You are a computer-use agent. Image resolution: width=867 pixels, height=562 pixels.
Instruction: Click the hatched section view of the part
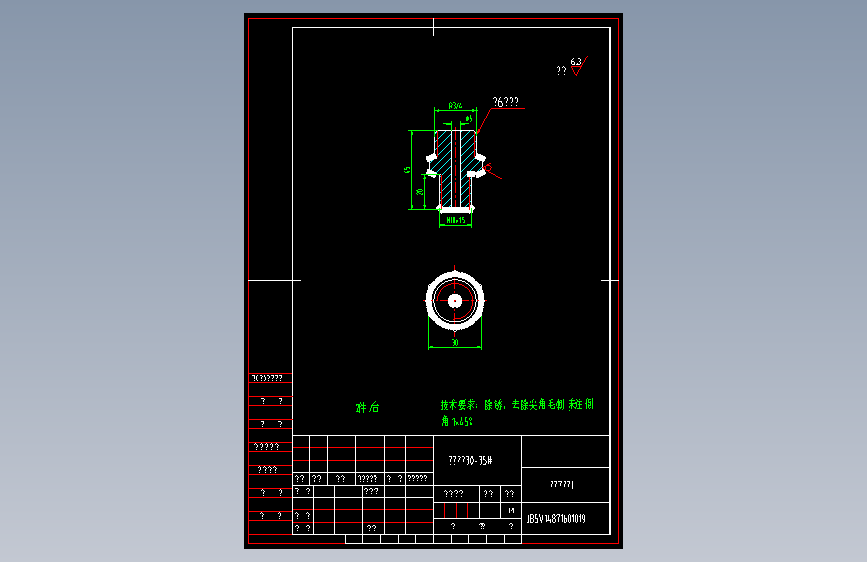(456, 170)
